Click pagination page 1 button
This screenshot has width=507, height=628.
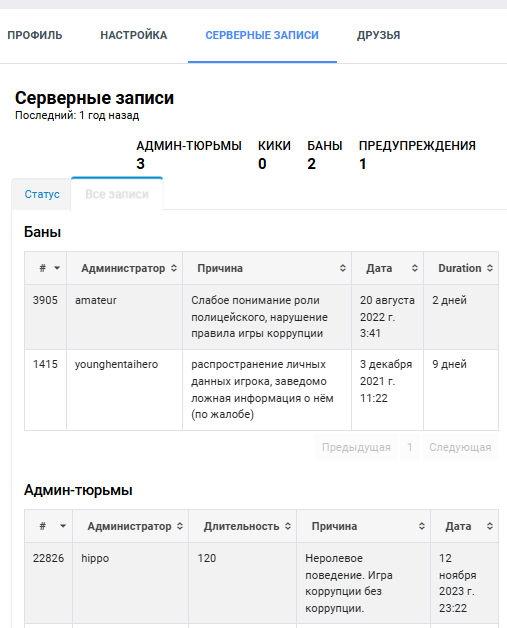[x=410, y=447]
